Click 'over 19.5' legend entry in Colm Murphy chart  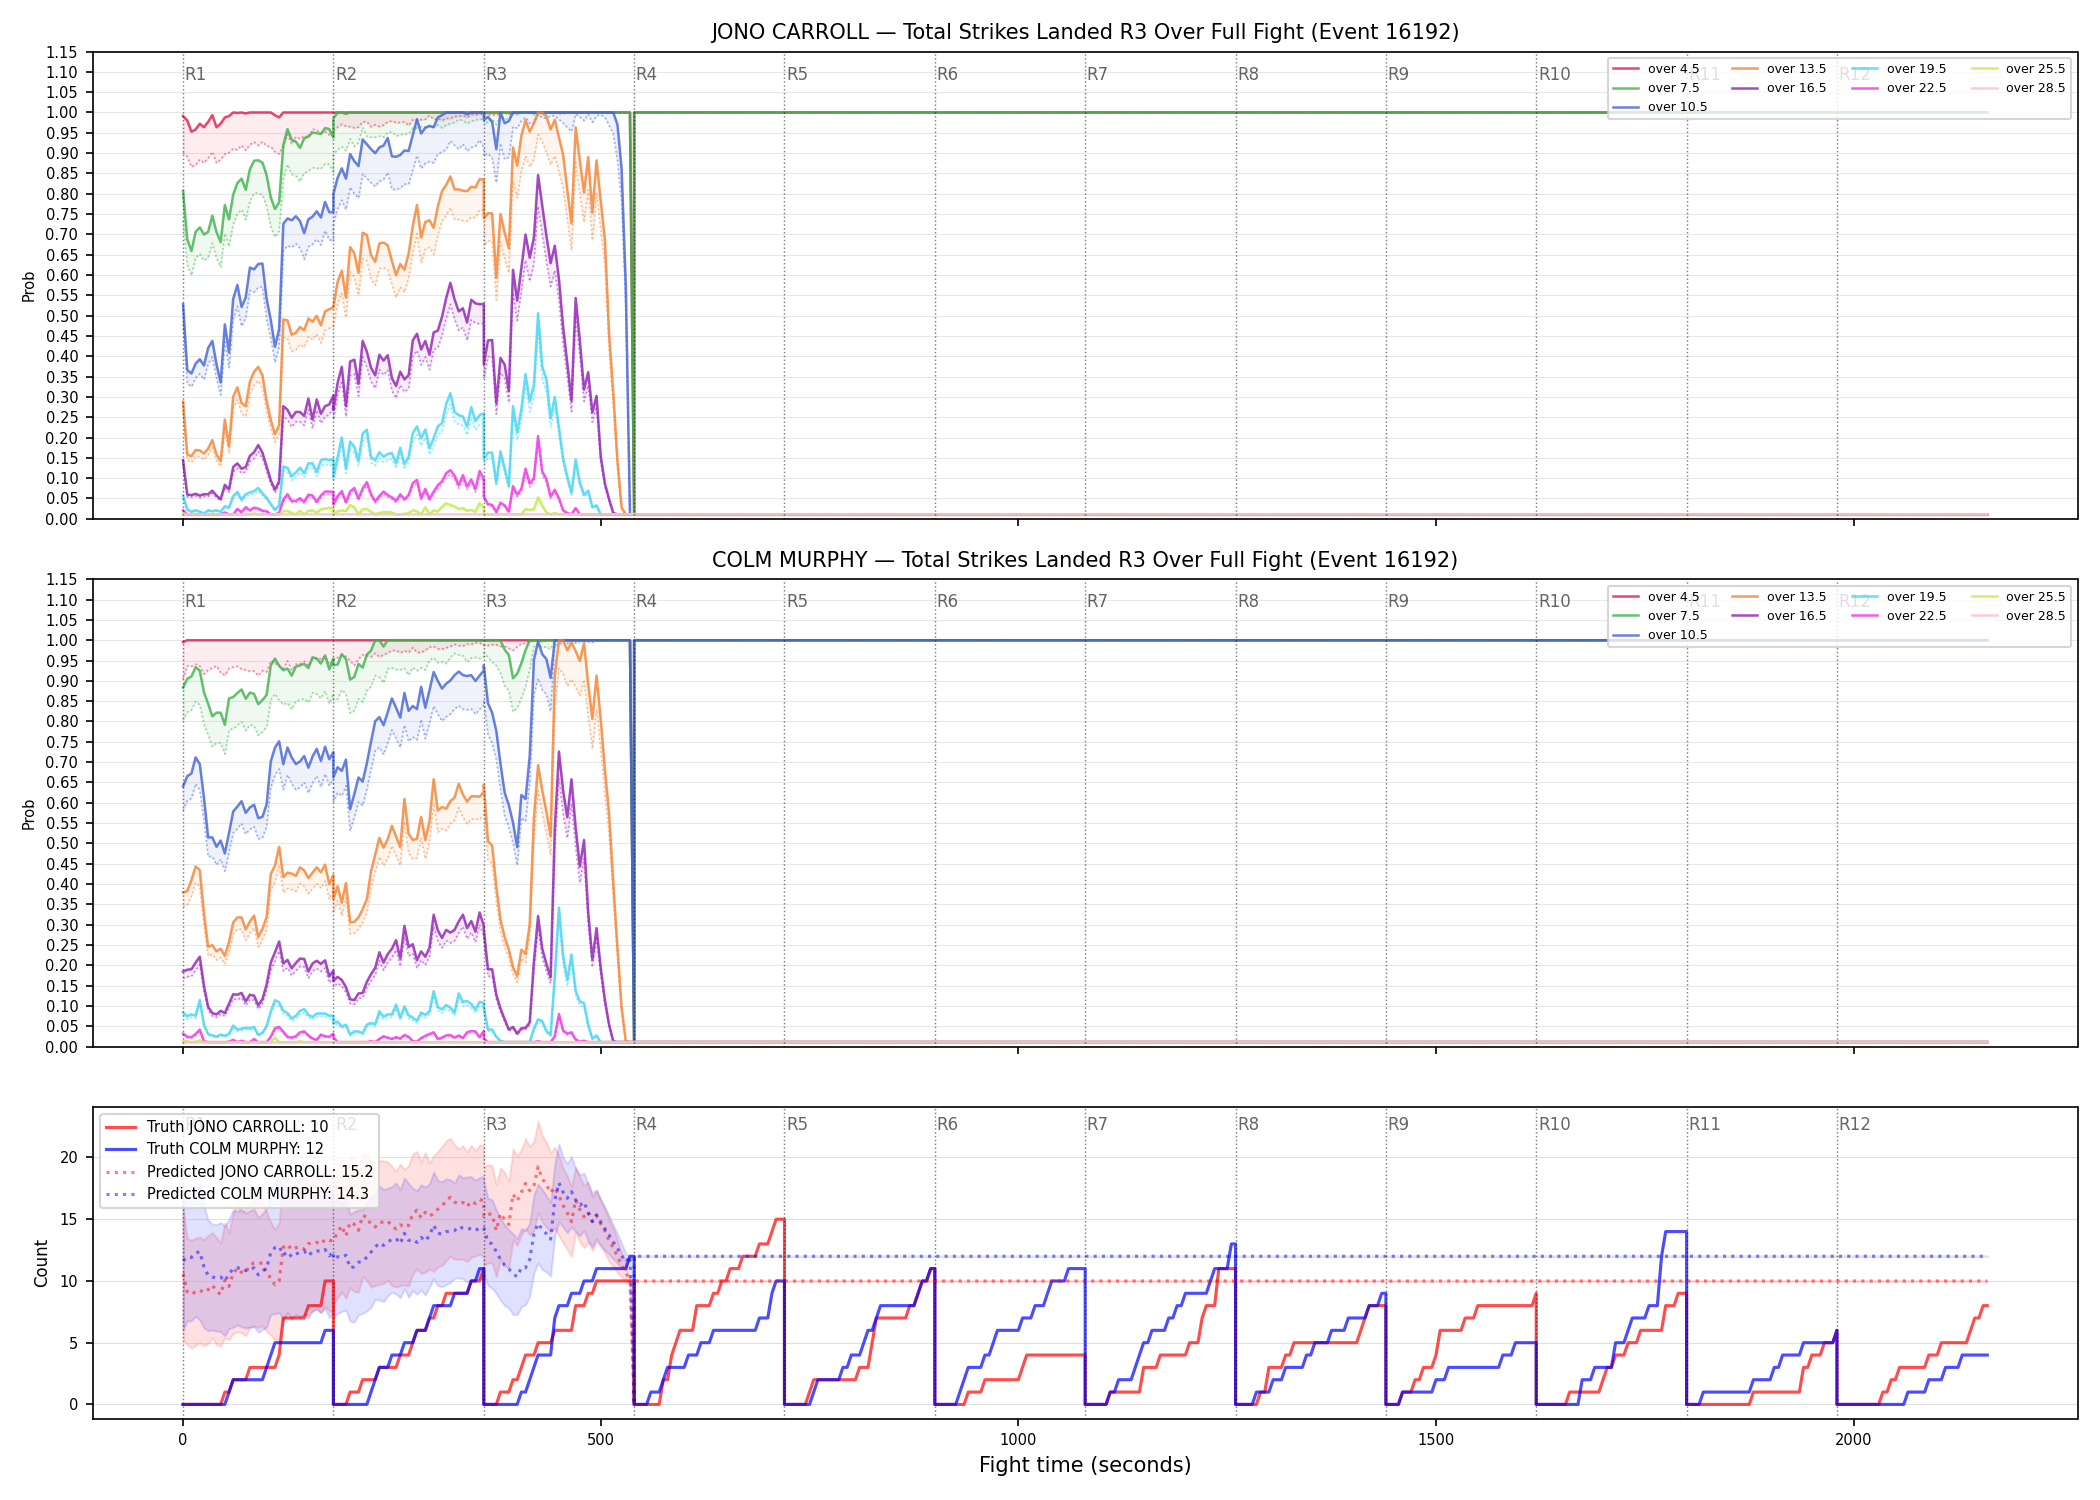[x=1899, y=597]
